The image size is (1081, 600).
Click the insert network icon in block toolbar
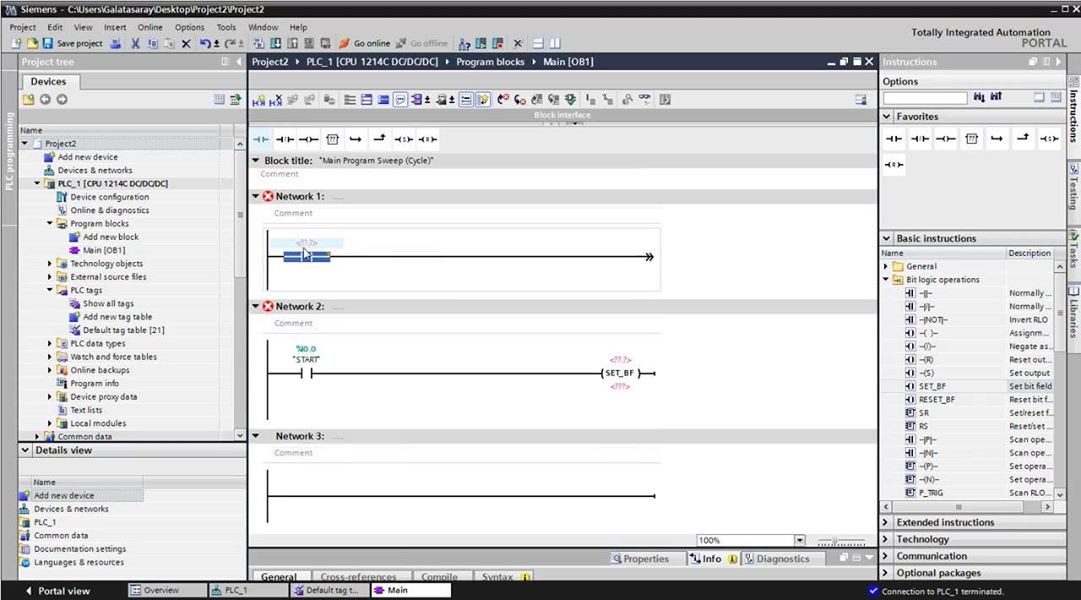259,100
